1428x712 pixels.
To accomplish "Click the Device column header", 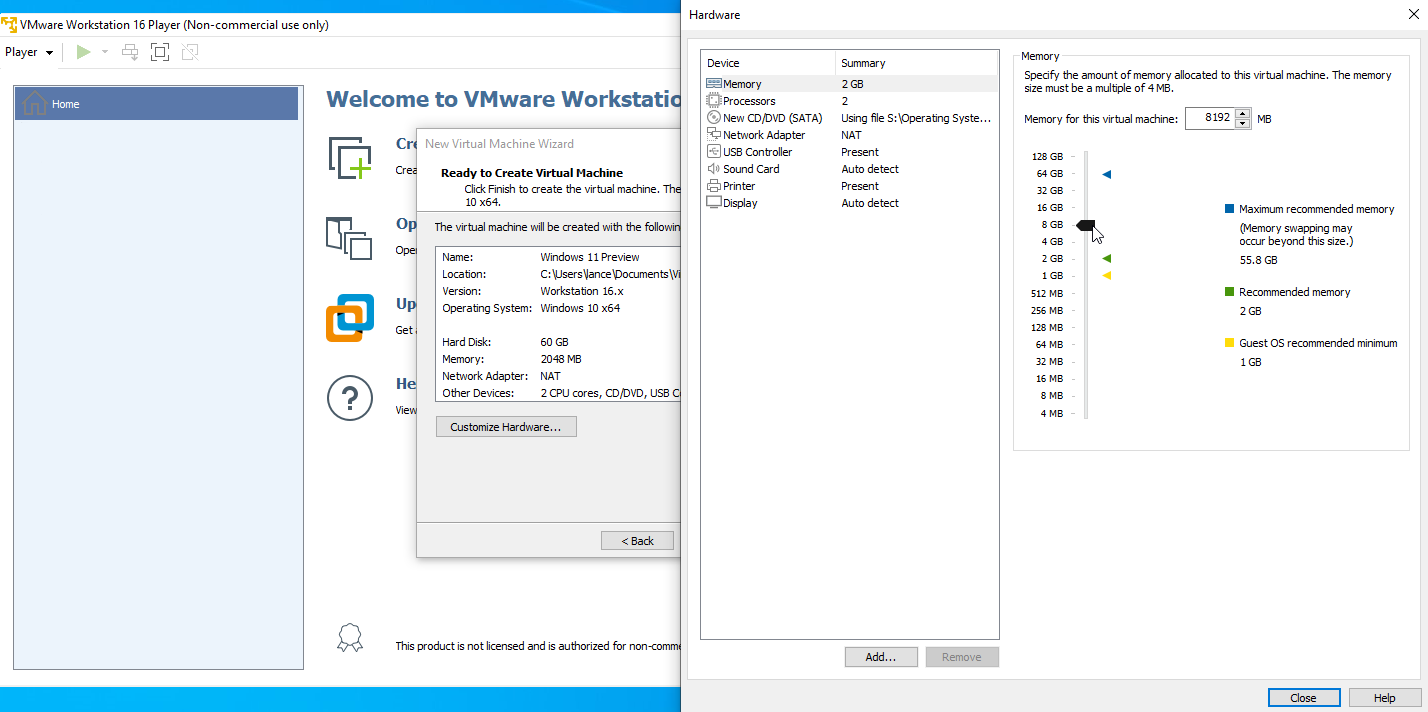I will (768, 63).
